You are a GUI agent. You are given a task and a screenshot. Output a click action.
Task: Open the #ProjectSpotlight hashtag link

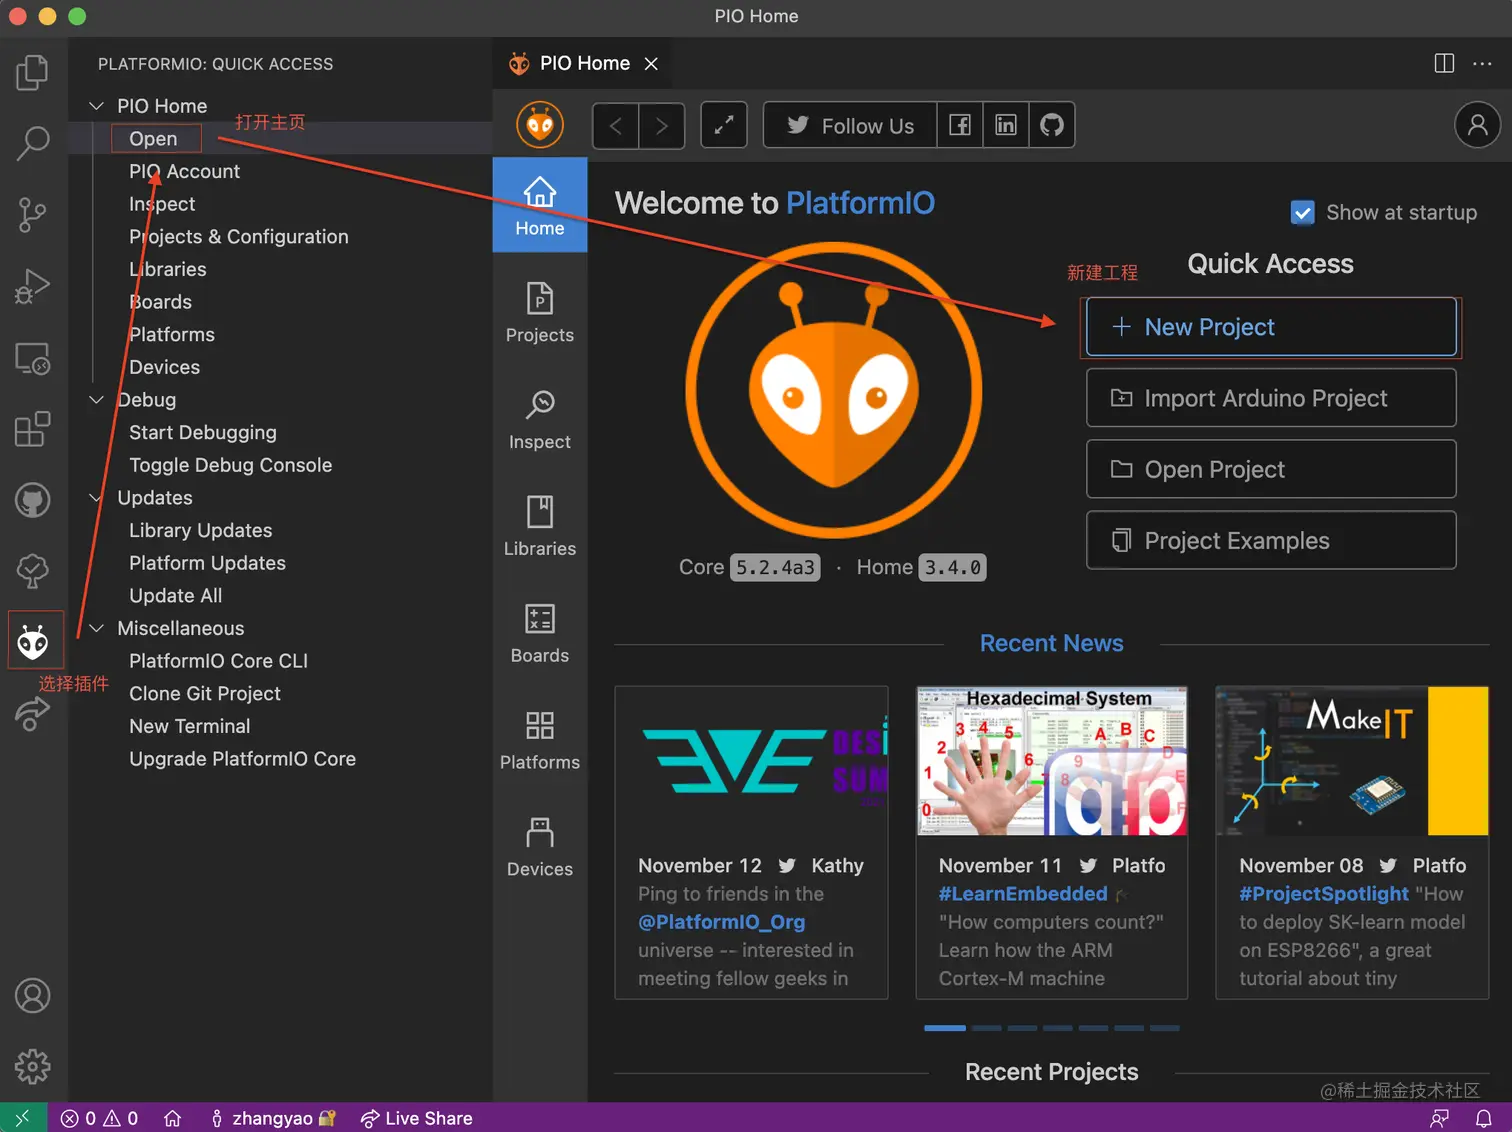pyautogui.click(x=1324, y=894)
